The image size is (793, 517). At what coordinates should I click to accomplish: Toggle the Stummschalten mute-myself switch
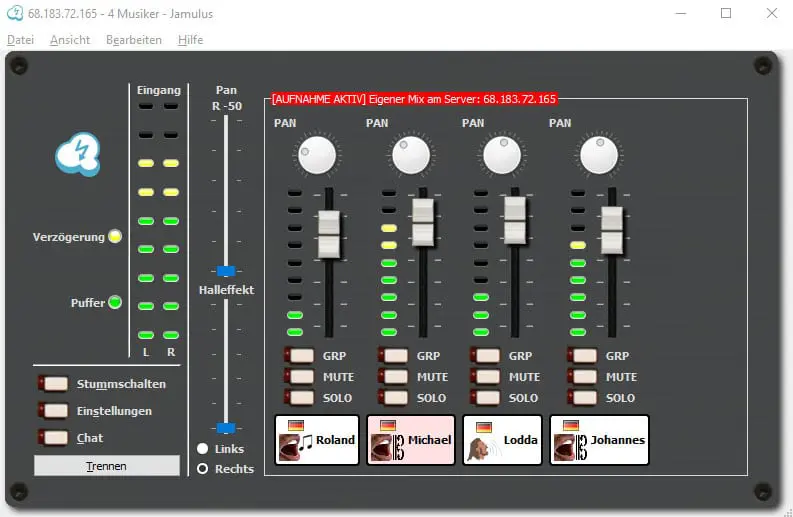pos(54,384)
